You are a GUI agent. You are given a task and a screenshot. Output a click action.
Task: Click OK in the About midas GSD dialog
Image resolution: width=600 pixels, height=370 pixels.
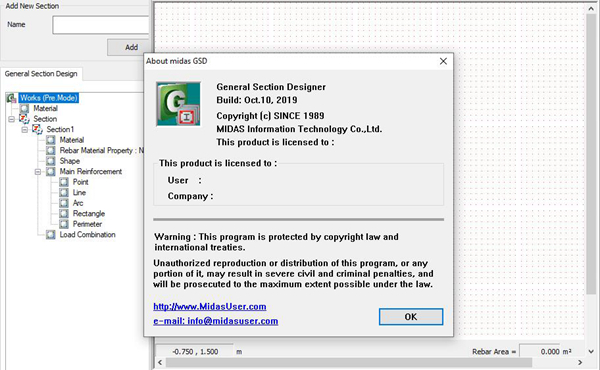[411, 317]
